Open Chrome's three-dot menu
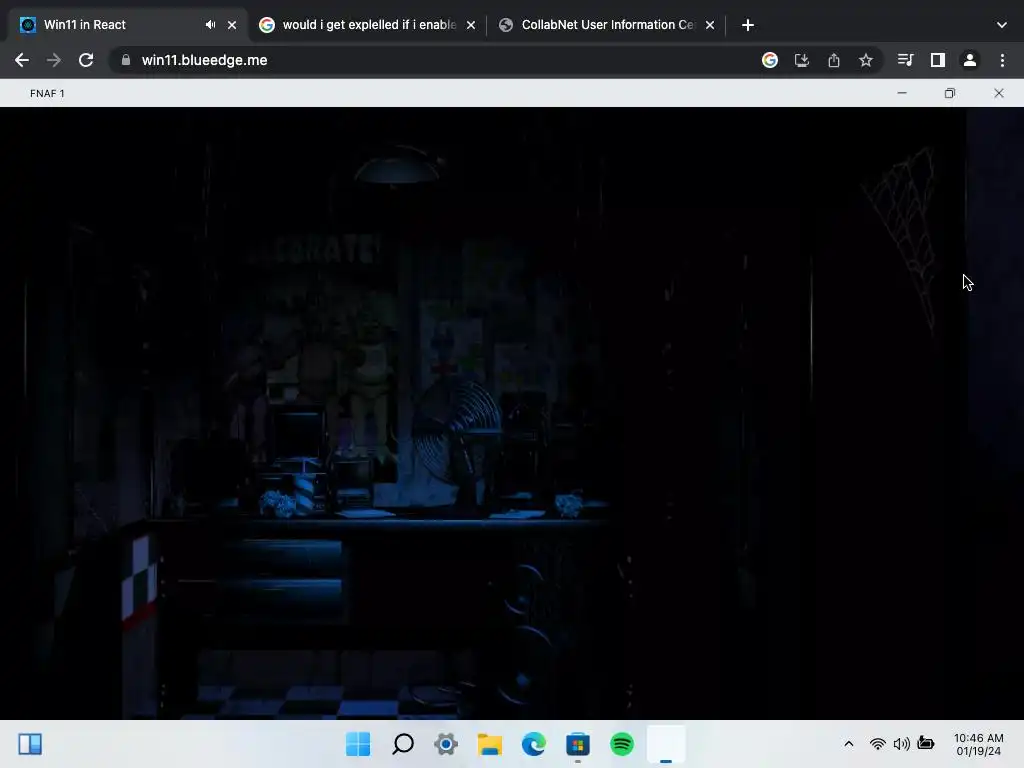The height and width of the screenshot is (768, 1024). tap(1002, 60)
